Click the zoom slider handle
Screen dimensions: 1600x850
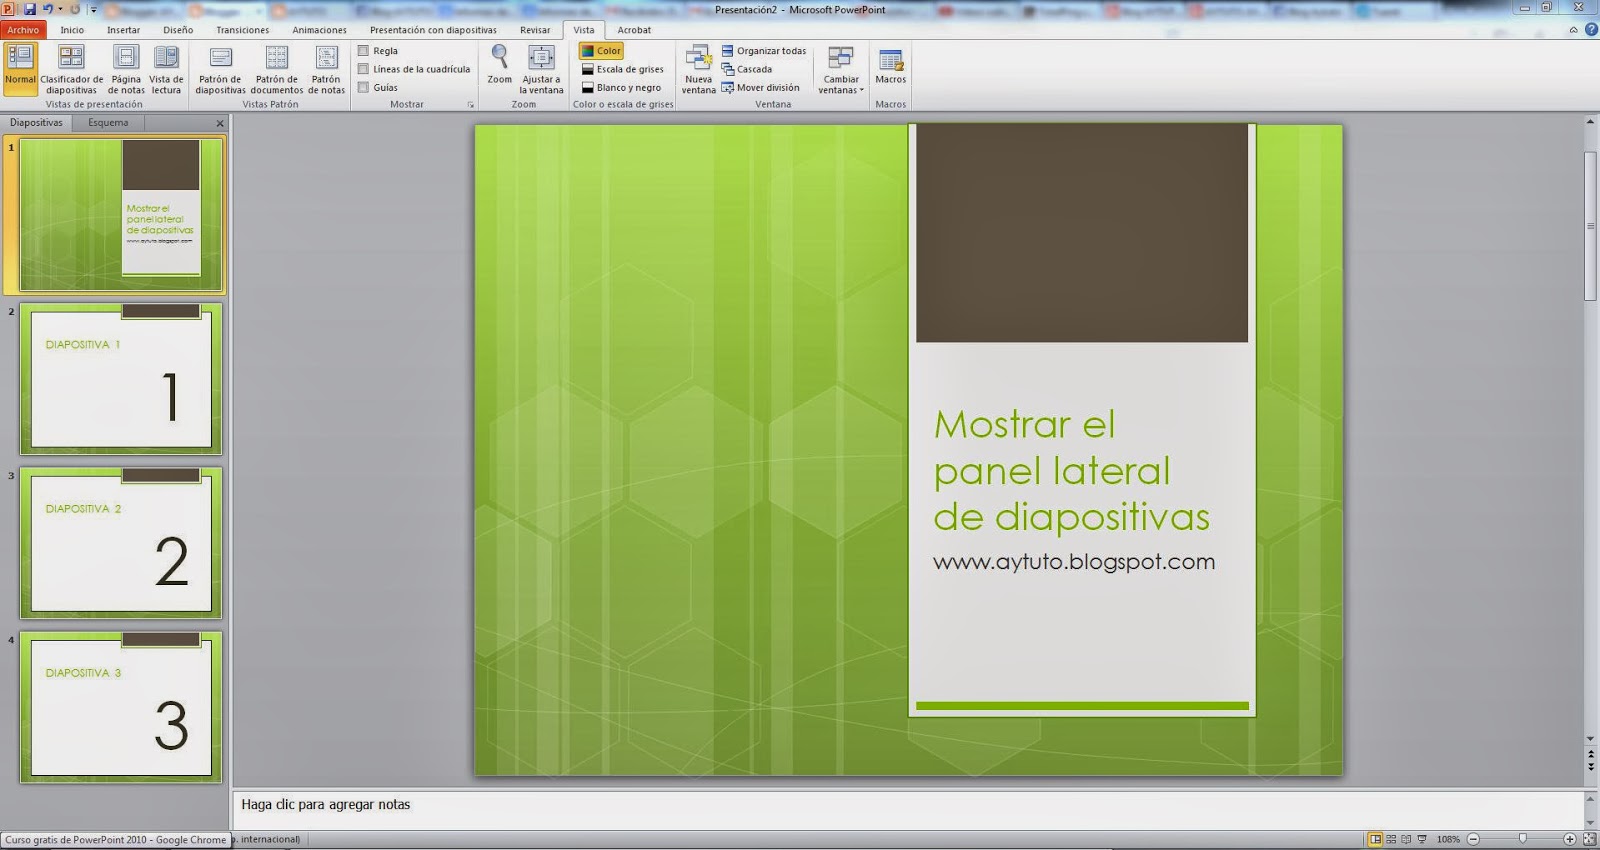click(1523, 839)
